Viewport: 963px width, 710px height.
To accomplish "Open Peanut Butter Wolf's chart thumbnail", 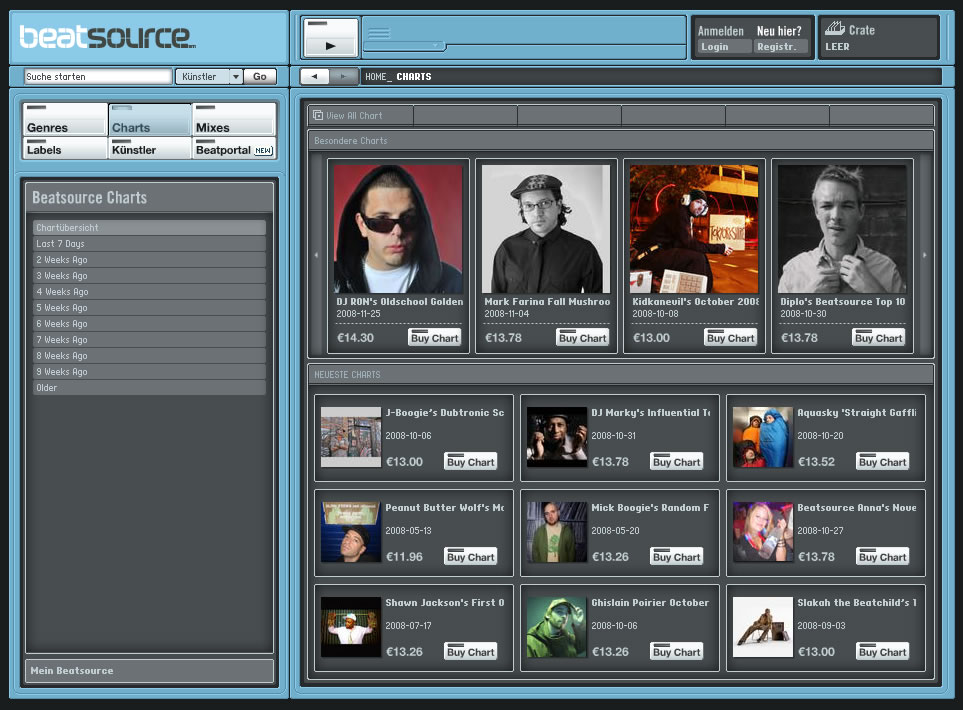I will pyautogui.click(x=351, y=532).
